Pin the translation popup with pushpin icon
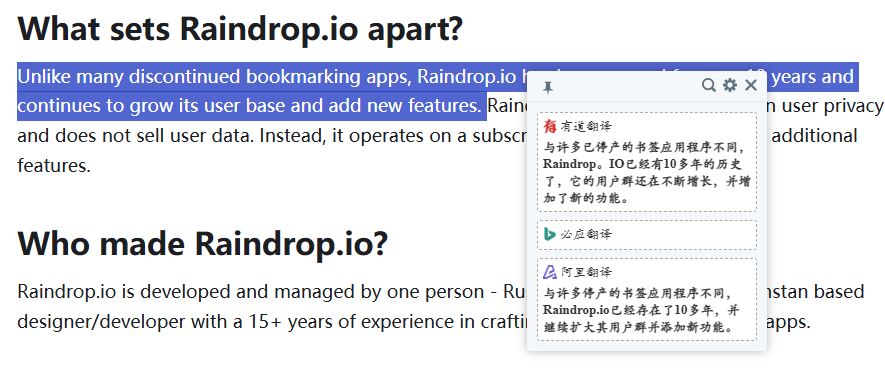 [547, 87]
